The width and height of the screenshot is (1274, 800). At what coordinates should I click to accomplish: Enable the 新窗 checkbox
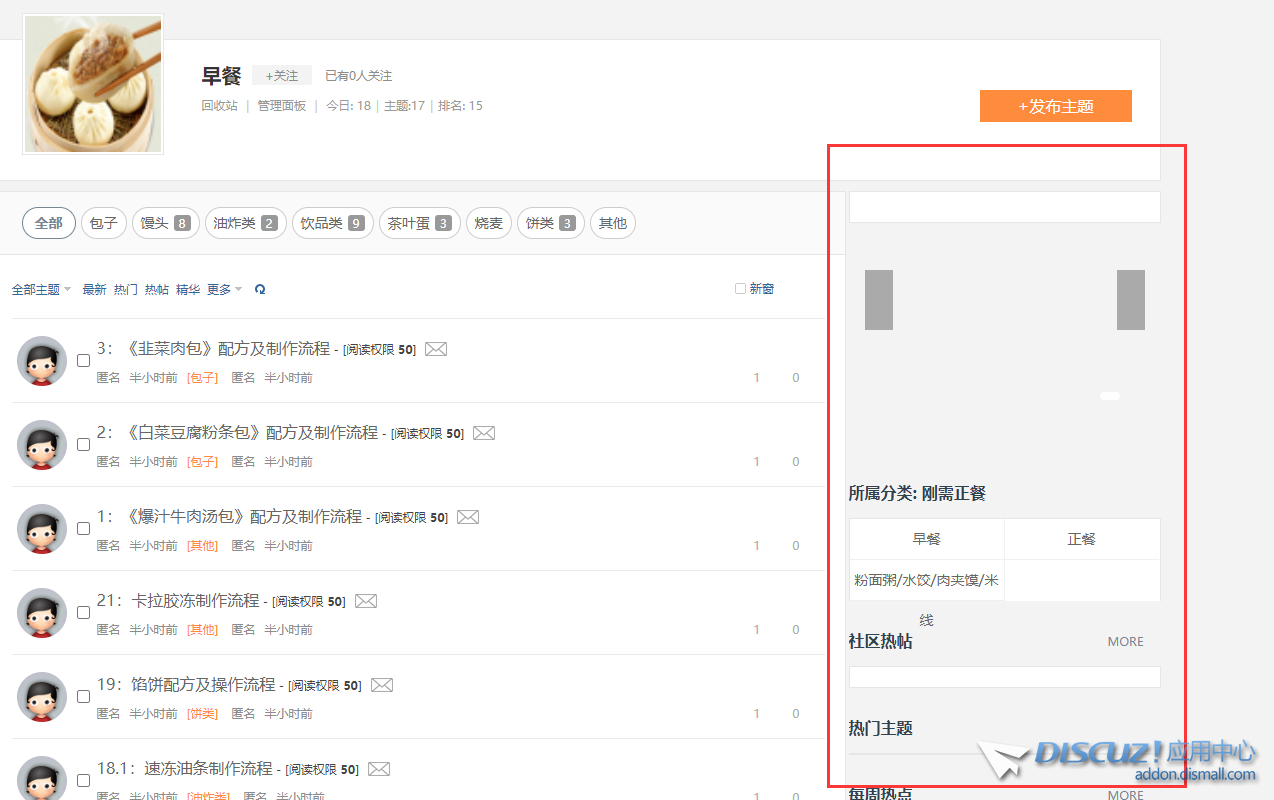tap(740, 289)
